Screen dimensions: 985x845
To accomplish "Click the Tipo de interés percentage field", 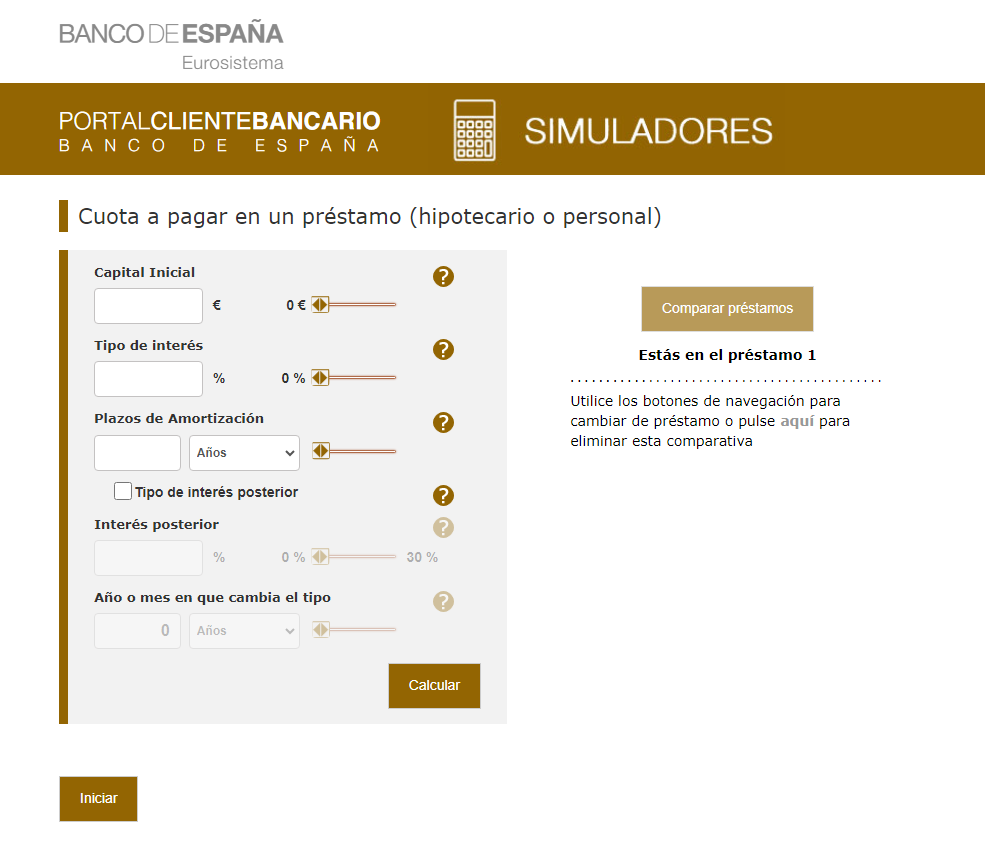I will pyautogui.click(x=148, y=379).
